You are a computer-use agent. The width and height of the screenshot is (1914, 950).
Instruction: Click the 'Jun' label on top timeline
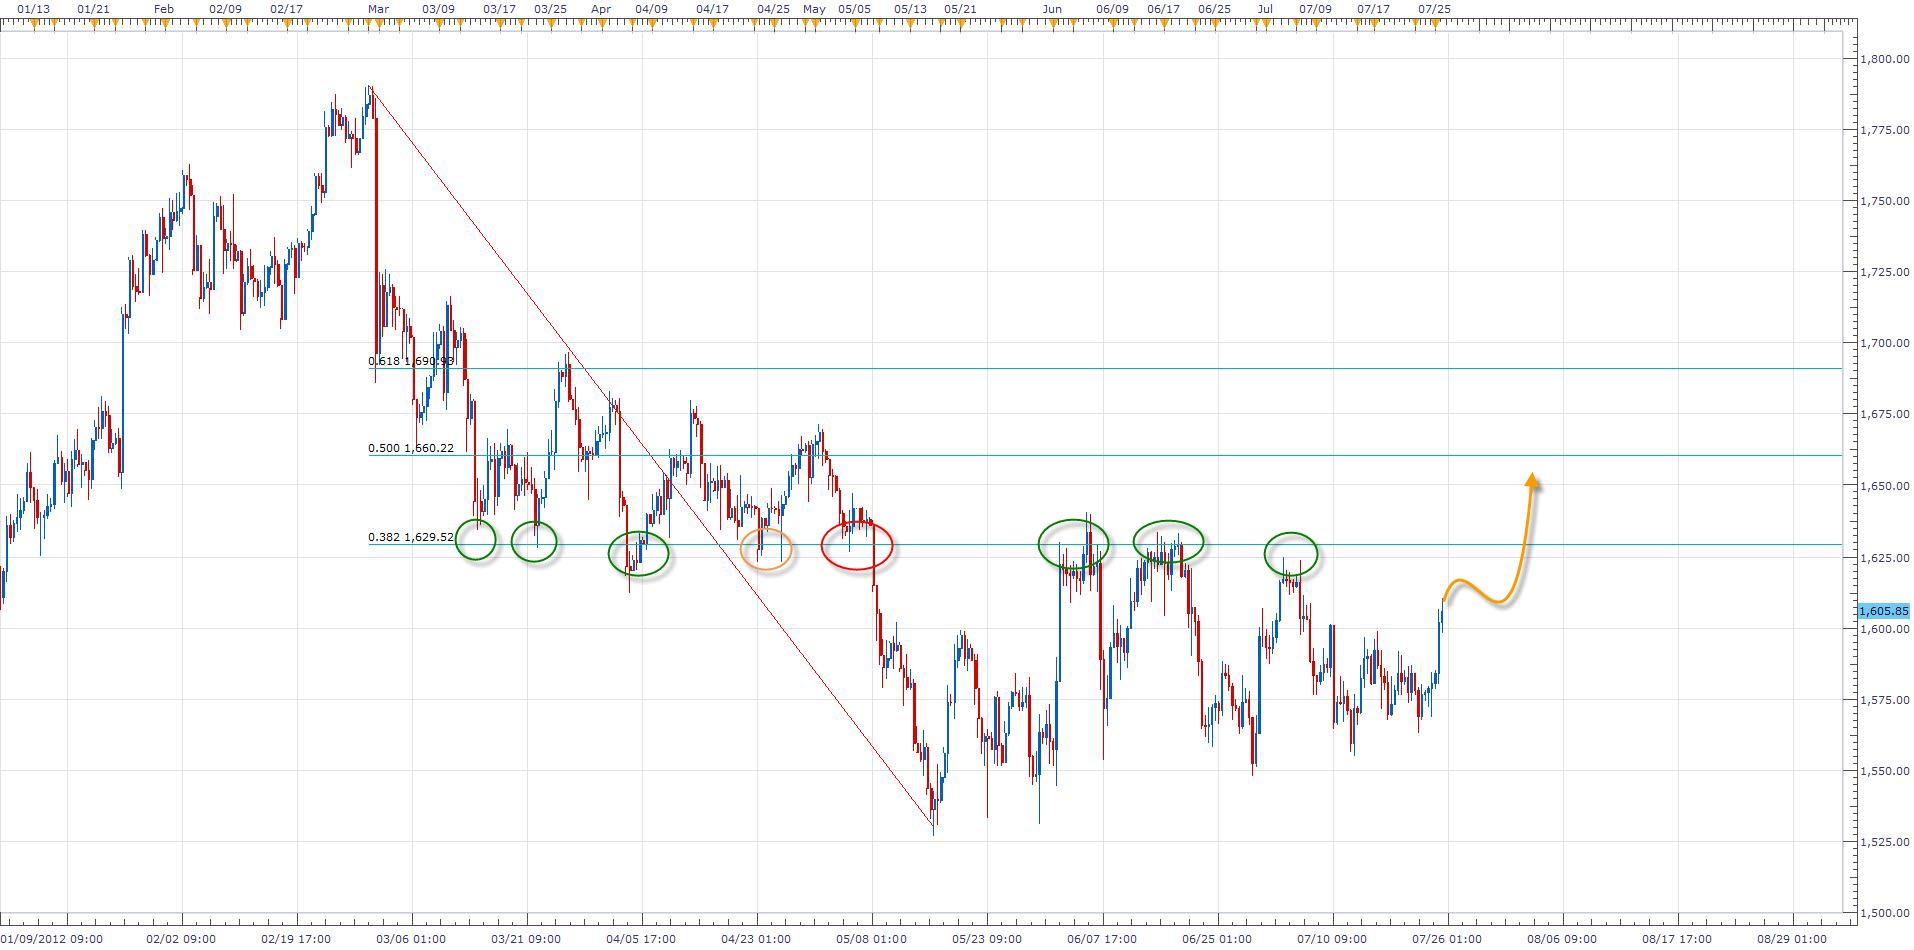point(1052,8)
